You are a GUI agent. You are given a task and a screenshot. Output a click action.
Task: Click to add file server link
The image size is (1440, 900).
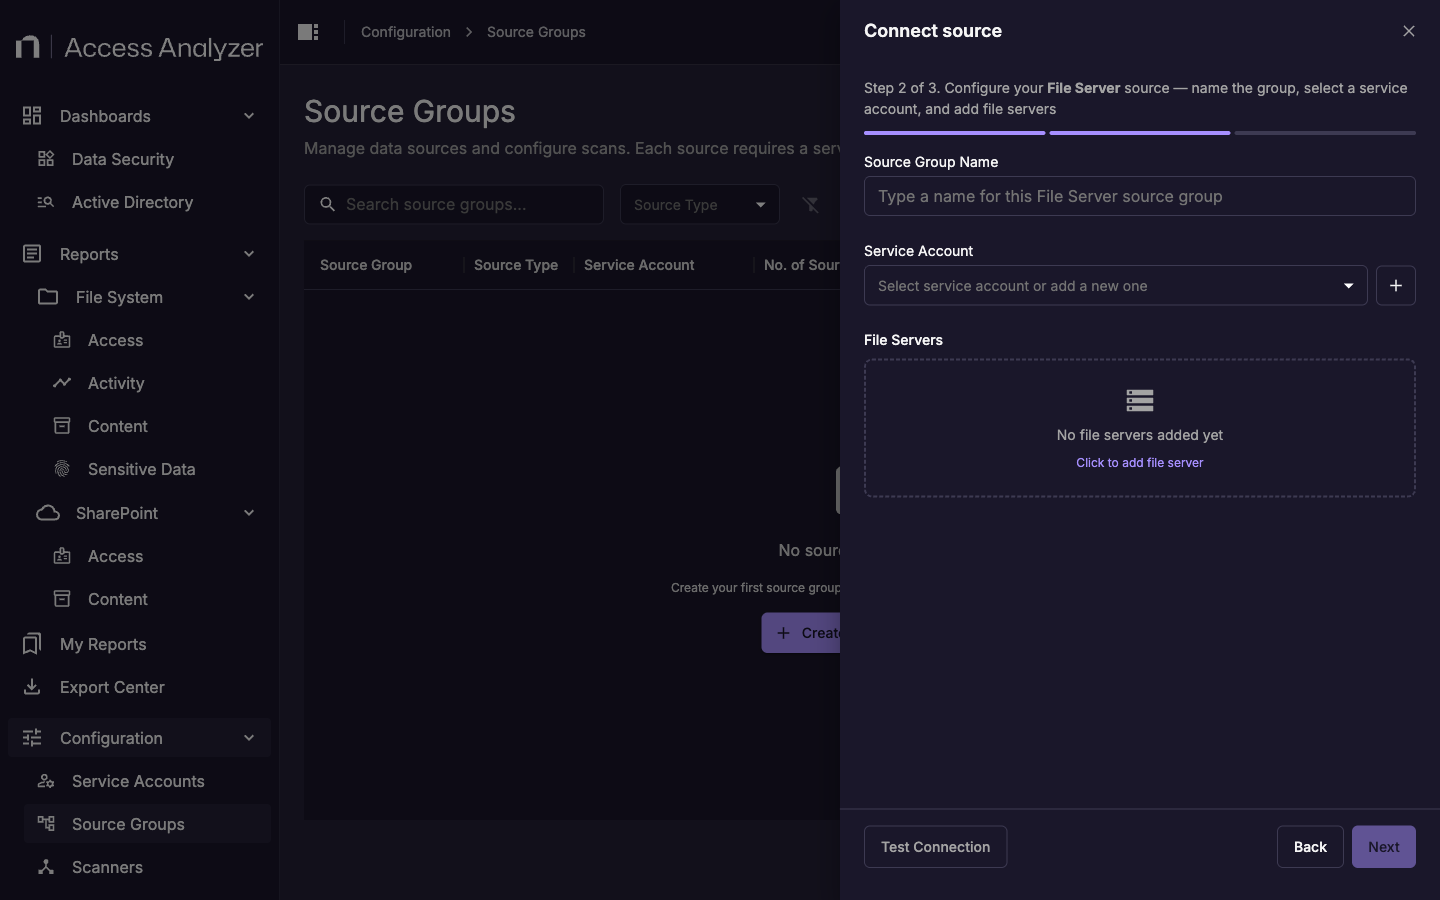pos(1139,463)
